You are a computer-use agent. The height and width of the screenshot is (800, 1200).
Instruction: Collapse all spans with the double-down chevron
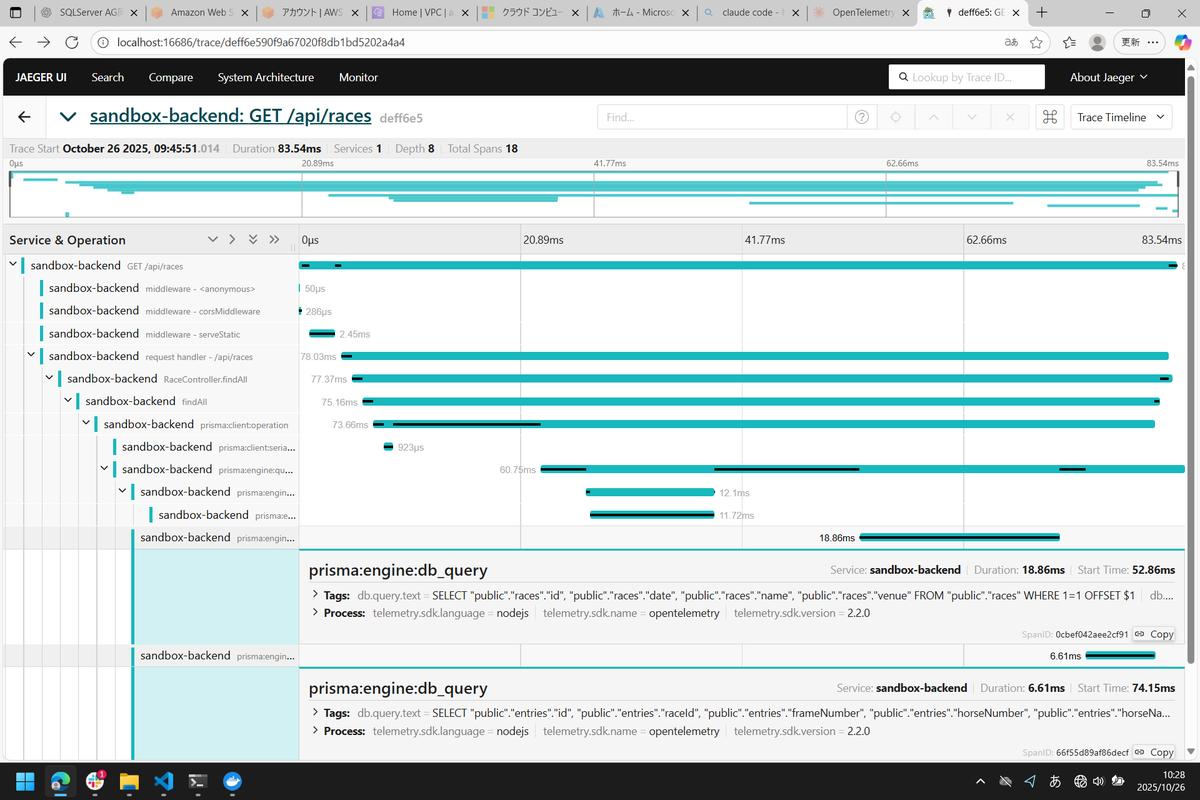[x=253, y=240]
